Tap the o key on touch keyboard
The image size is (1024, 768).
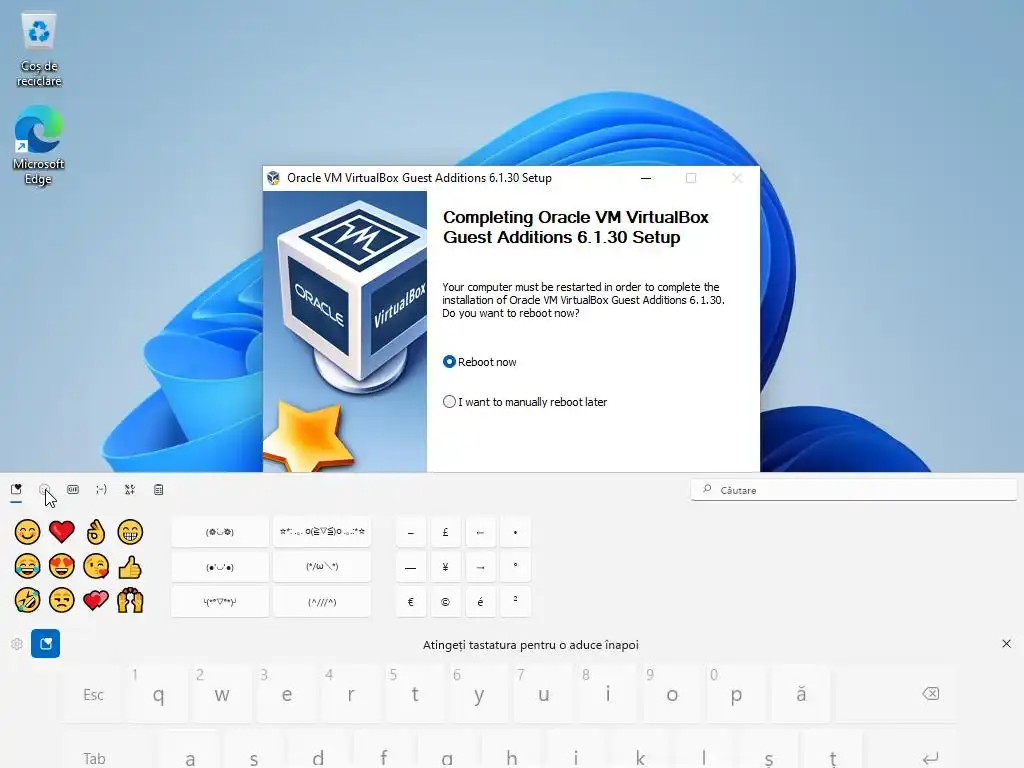point(672,694)
